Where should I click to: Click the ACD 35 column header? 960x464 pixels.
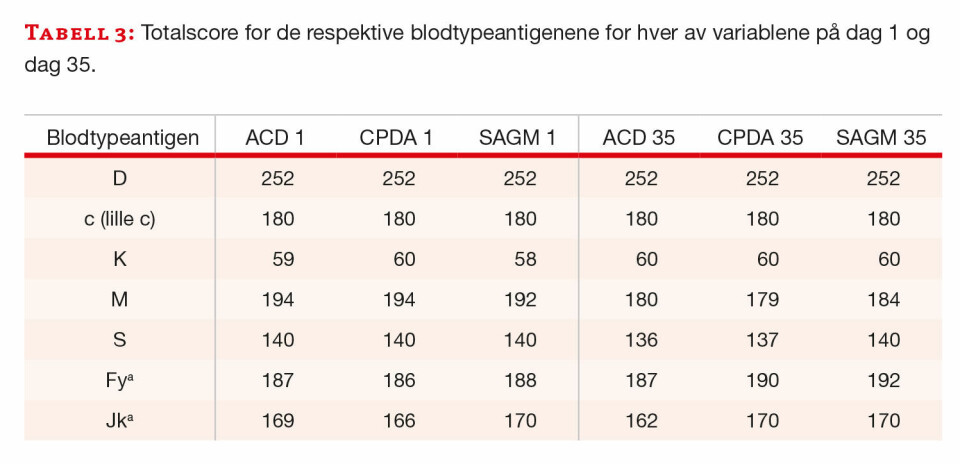tap(638, 138)
